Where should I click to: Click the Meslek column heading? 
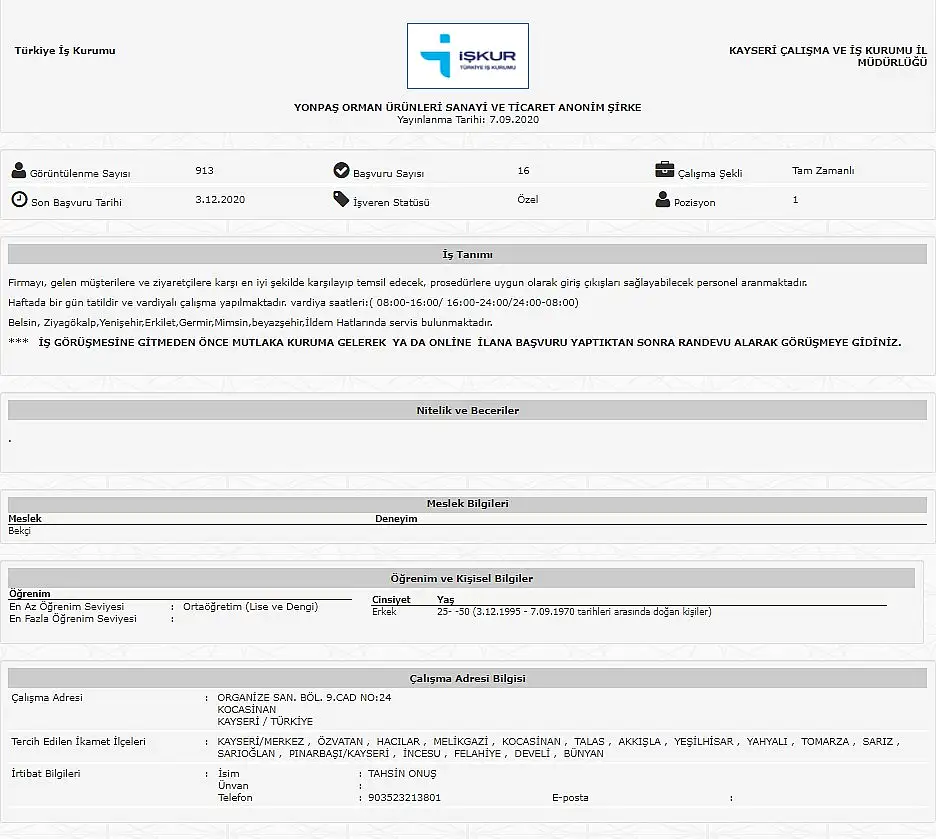click(x=25, y=519)
